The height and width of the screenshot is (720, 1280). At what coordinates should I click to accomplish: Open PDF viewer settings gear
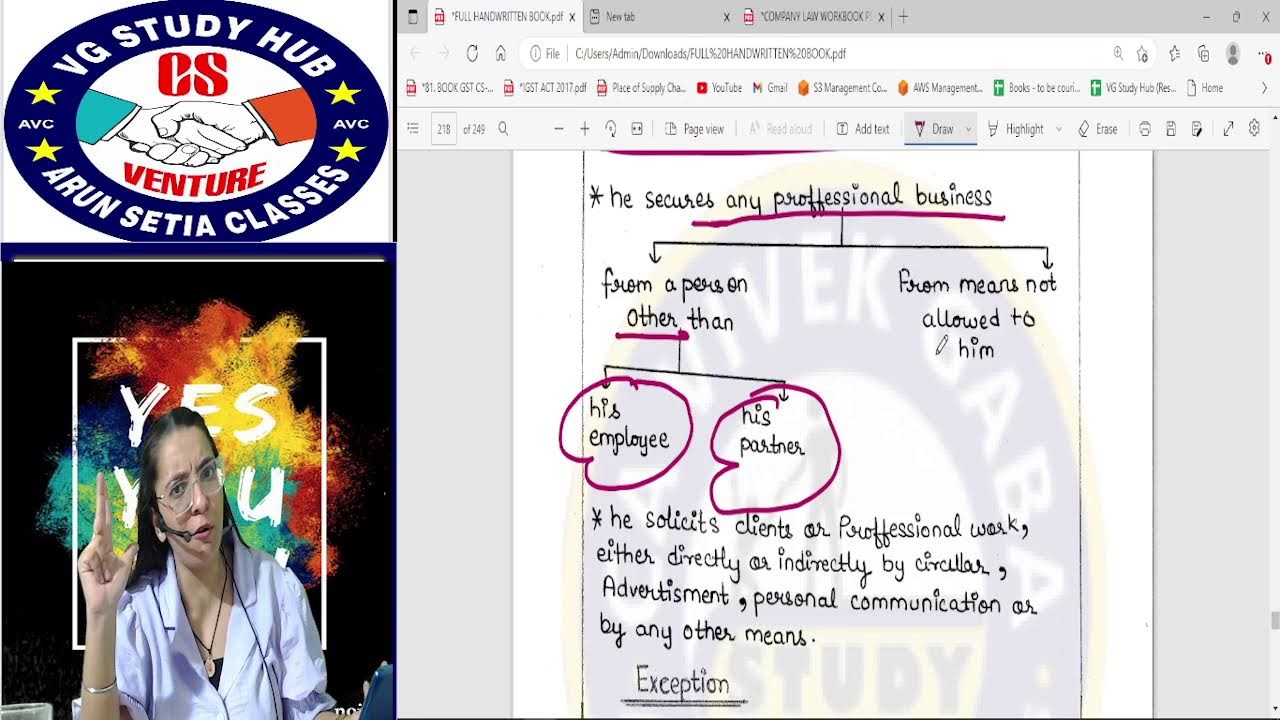coord(1254,129)
